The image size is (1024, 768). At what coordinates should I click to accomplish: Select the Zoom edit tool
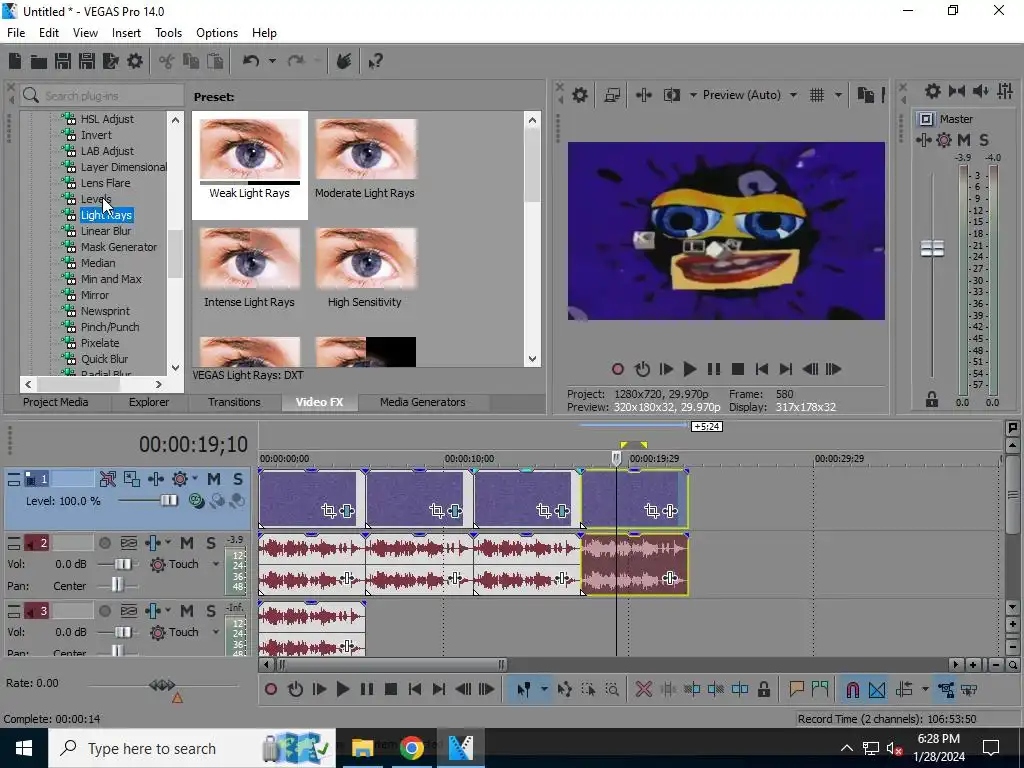(x=612, y=690)
